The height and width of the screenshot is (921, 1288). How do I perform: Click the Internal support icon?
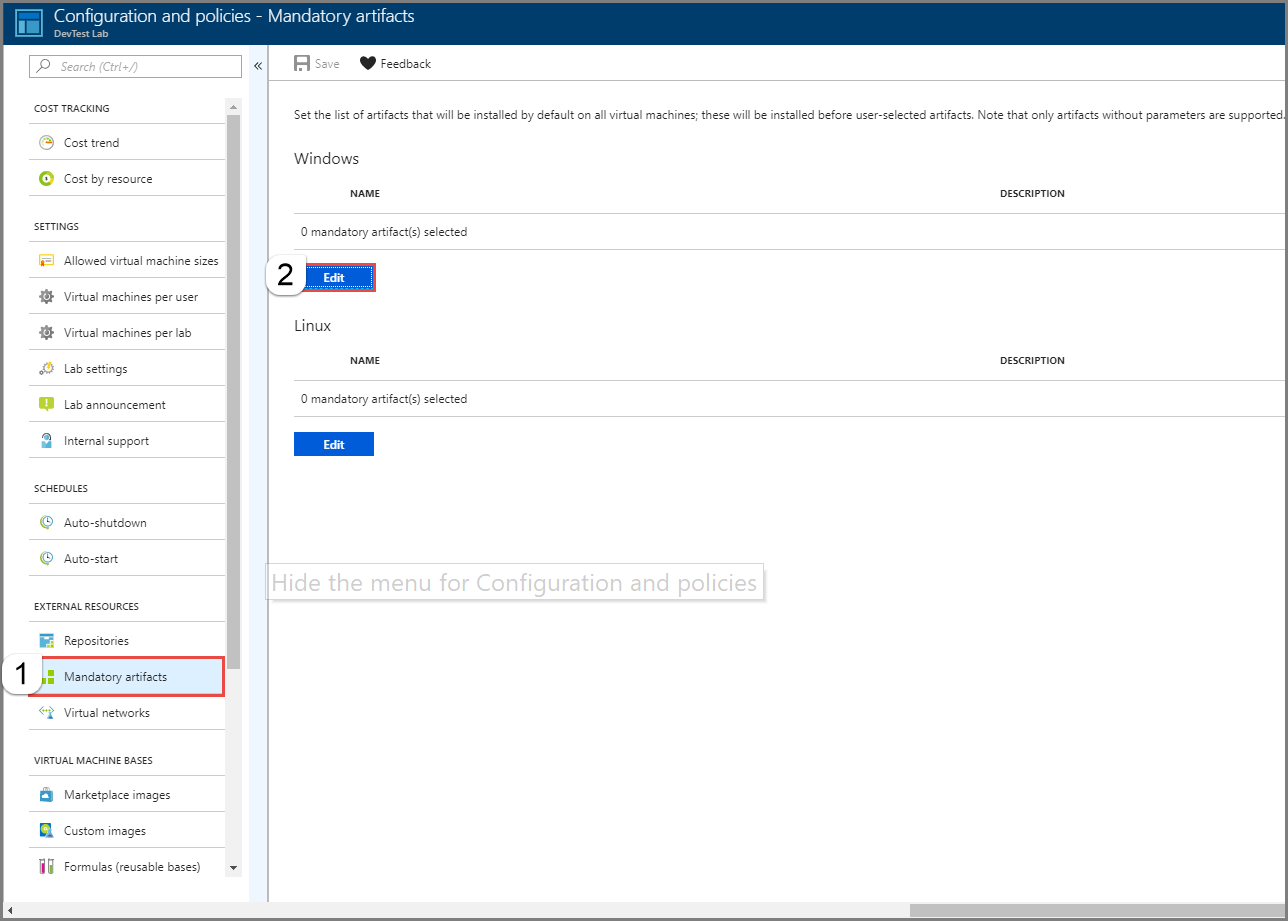click(x=46, y=441)
